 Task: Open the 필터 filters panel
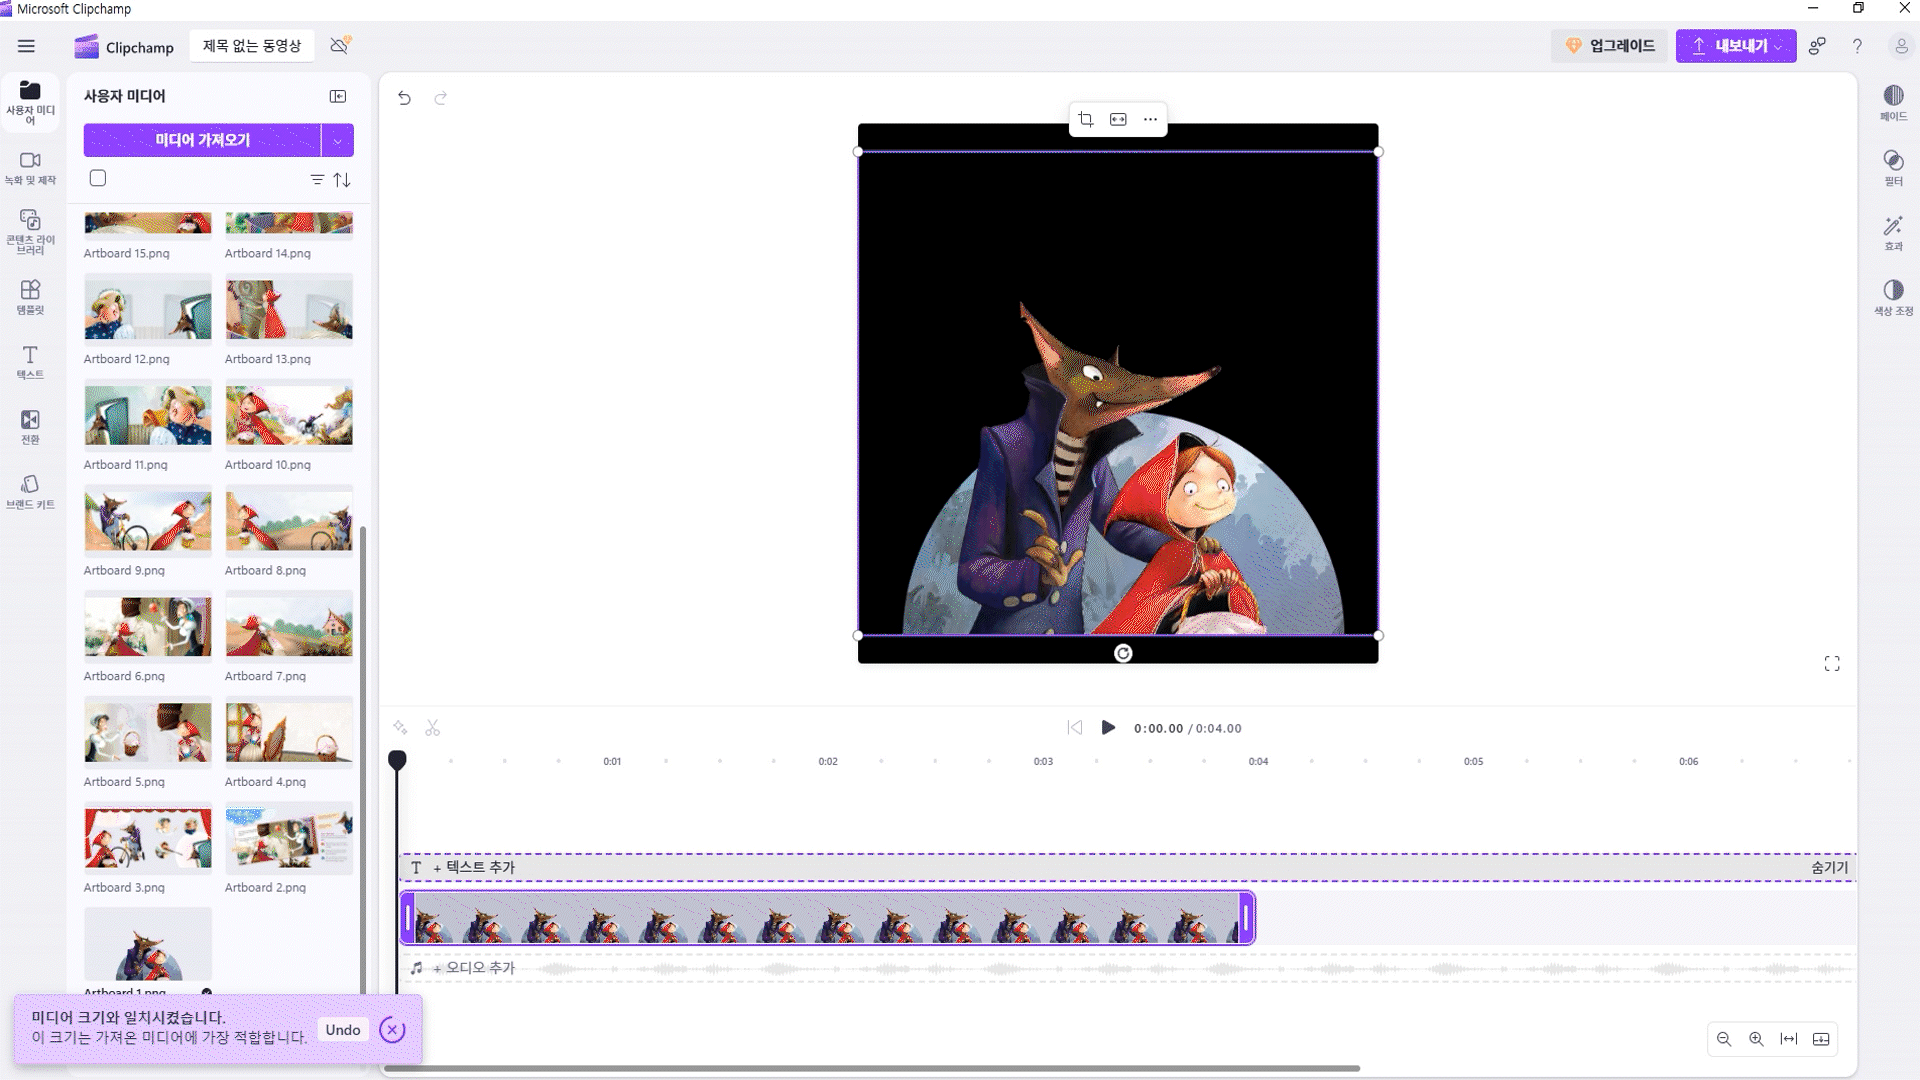coord(1893,168)
